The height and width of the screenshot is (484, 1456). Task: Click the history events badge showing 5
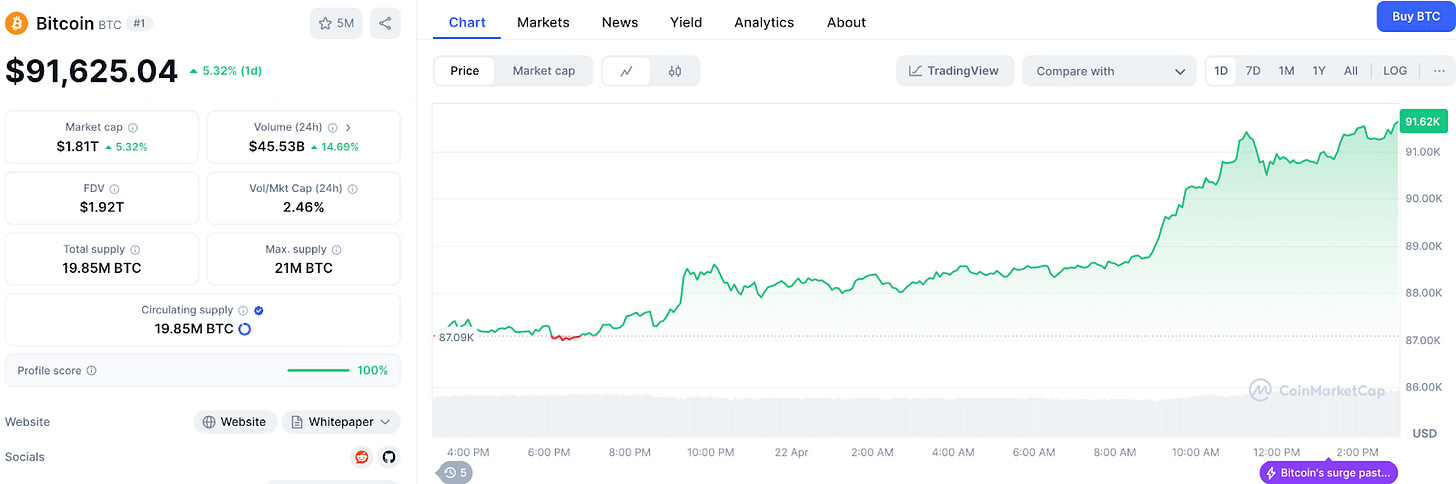click(x=455, y=473)
